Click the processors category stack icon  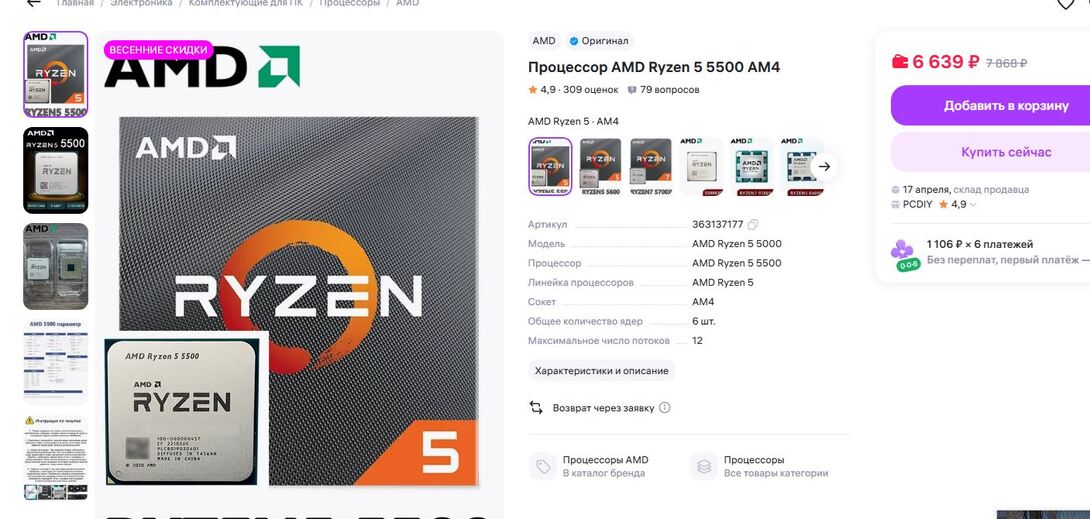pos(704,466)
